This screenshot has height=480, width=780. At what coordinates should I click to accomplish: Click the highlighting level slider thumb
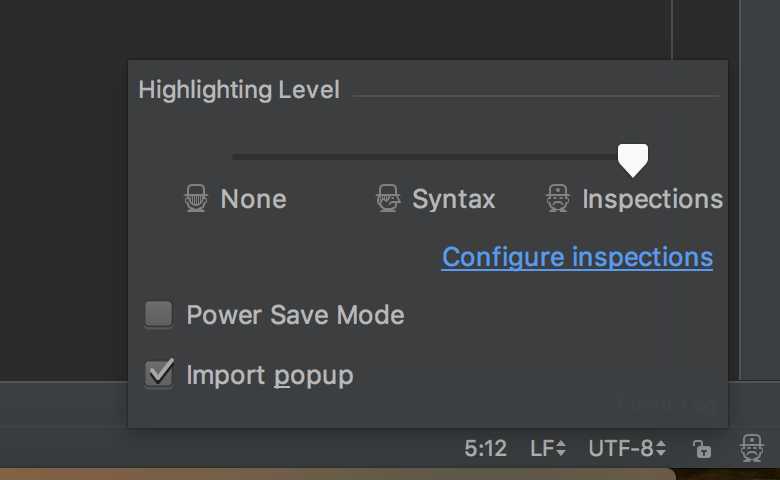coord(633,160)
